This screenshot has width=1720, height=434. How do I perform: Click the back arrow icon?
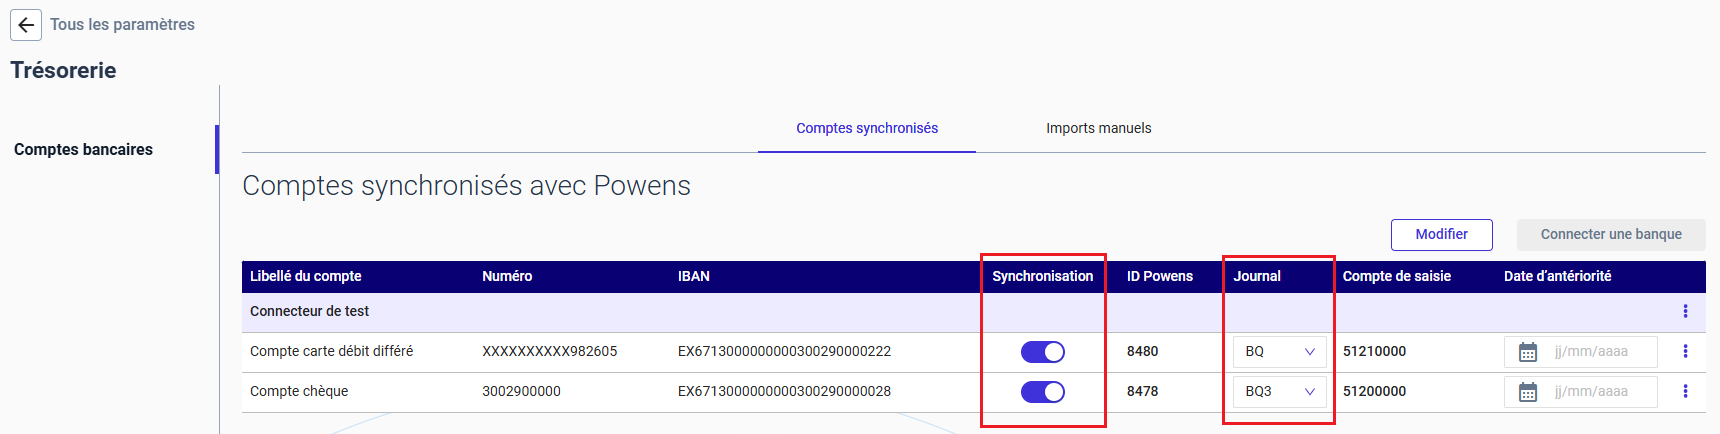click(x=26, y=25)
